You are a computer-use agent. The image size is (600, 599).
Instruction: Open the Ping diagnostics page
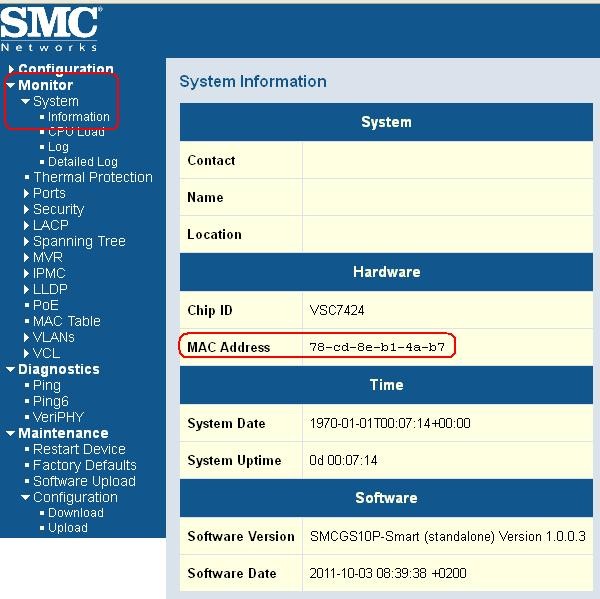[47, 385]
